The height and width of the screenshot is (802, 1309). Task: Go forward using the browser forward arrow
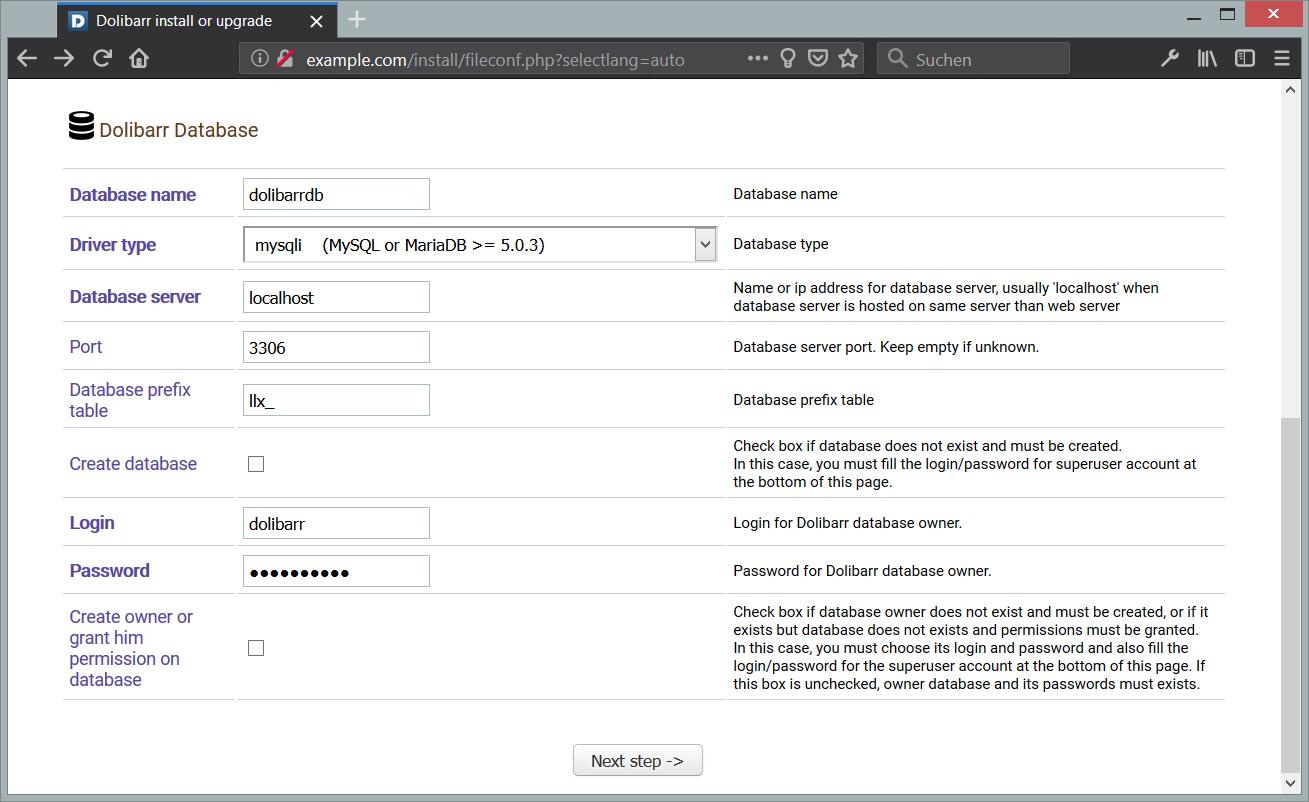pos(64,59)
